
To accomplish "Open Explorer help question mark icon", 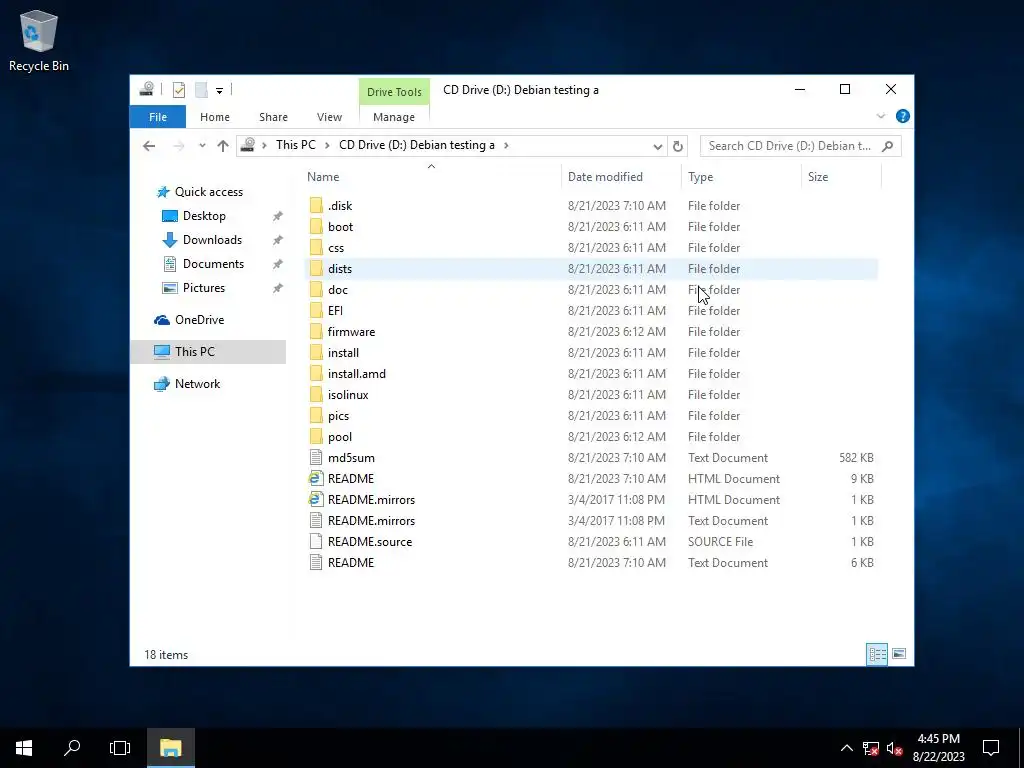I will coord(903,116).
